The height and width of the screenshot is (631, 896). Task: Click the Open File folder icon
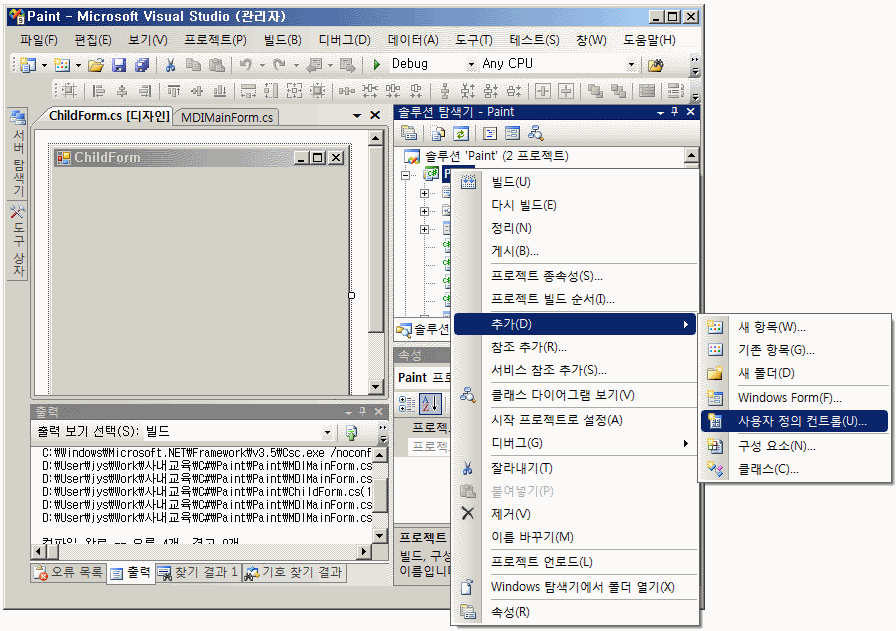tap(96, 65)
